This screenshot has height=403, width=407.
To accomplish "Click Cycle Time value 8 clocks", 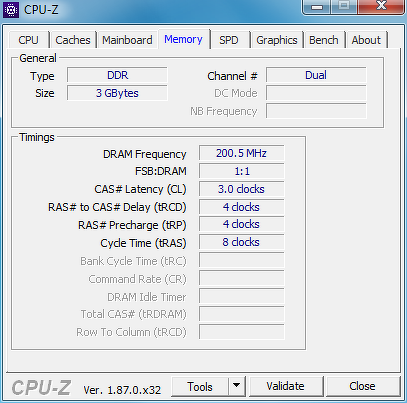I will 242,242.
